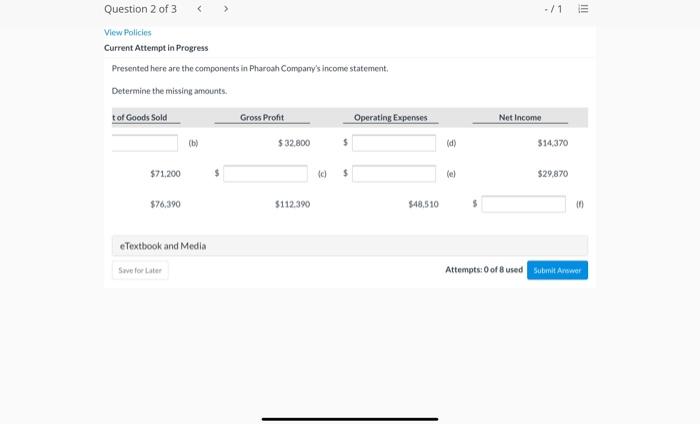Open the question list icon
Viewport: 700px width, 425px height.
pos(583,9)
